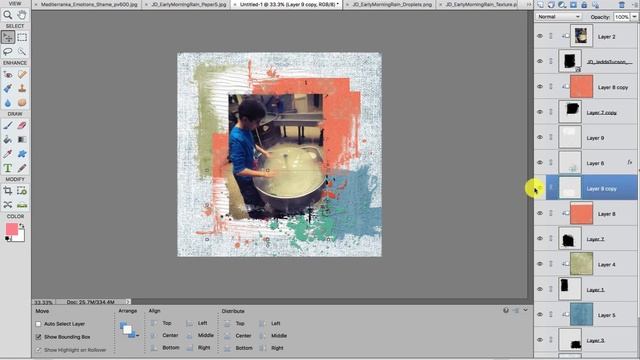Swap foreground and background colors

coord(22,225)
